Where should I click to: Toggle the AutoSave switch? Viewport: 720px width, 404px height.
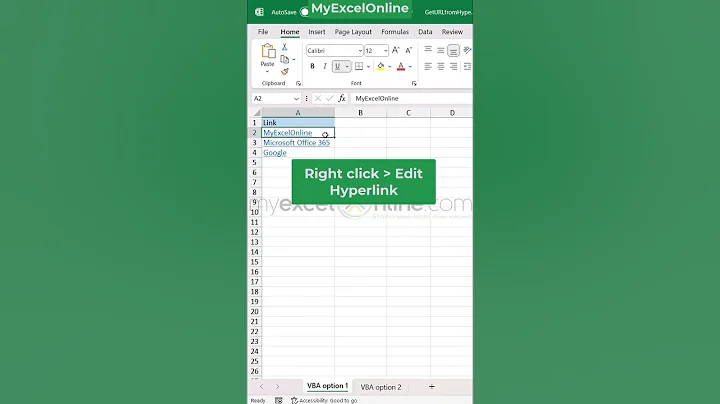(x=304, y=12)
